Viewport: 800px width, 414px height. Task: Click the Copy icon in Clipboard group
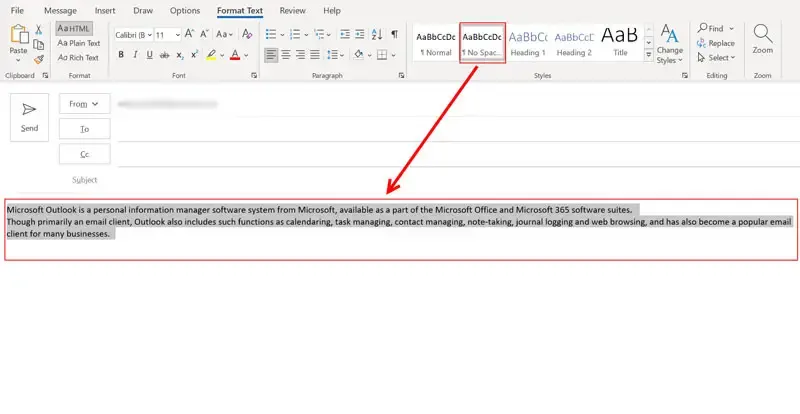point(38,45)
